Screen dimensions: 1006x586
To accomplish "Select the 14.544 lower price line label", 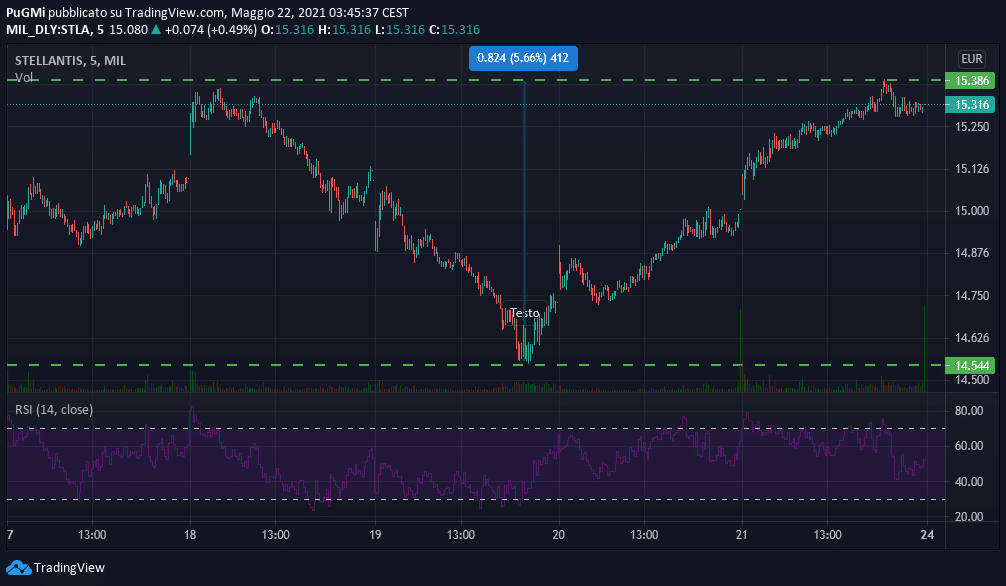I will (969, 366).
